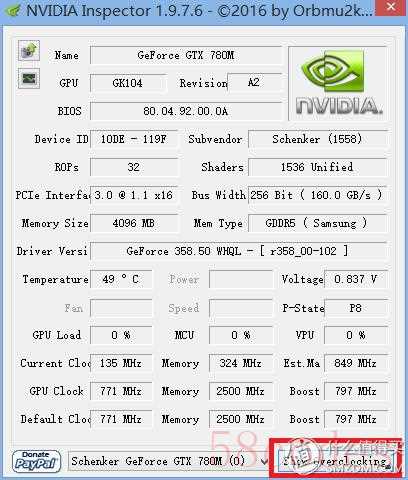Expand the Schenker GeForce GTX 780M dropdown
The image size is (408, 480).
pos(169,461)
